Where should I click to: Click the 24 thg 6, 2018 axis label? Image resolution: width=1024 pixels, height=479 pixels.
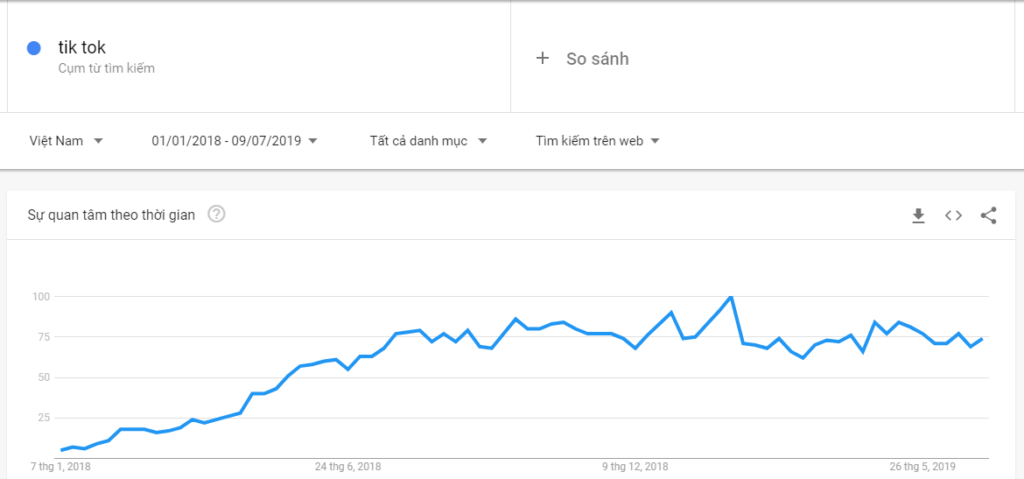click(348, 467)
